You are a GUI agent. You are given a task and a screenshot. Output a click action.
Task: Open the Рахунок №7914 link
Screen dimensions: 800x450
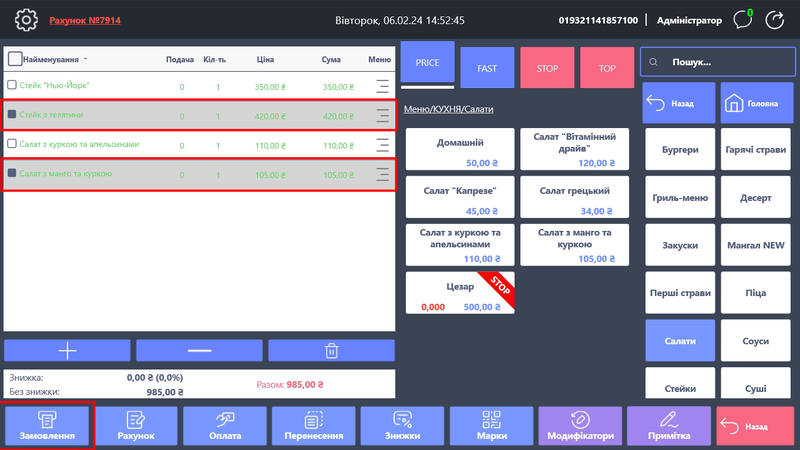(85, 20)
